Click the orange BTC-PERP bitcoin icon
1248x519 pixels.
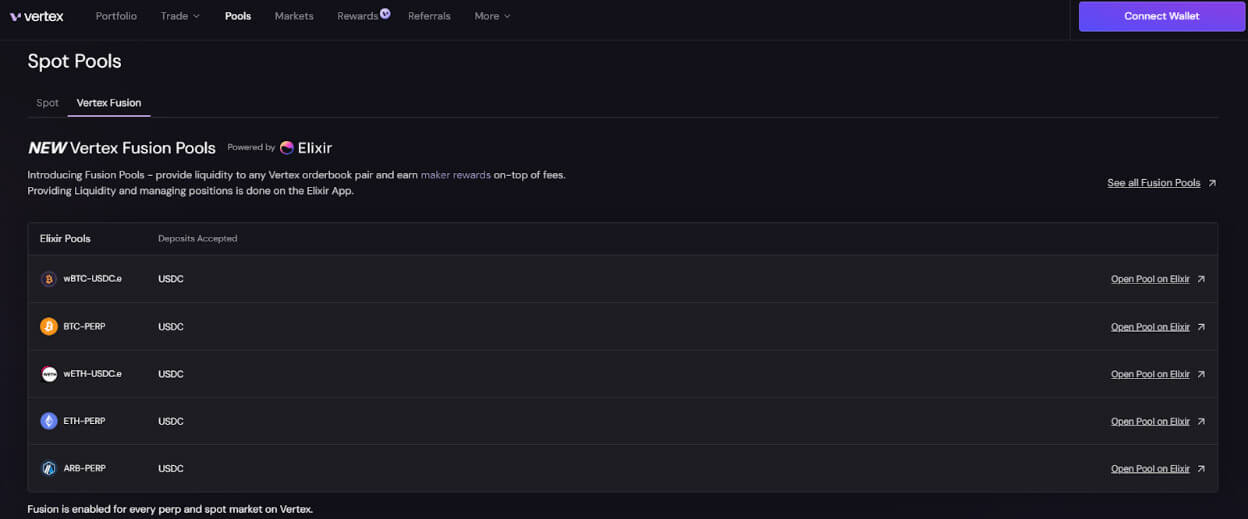tap(48, 327)
